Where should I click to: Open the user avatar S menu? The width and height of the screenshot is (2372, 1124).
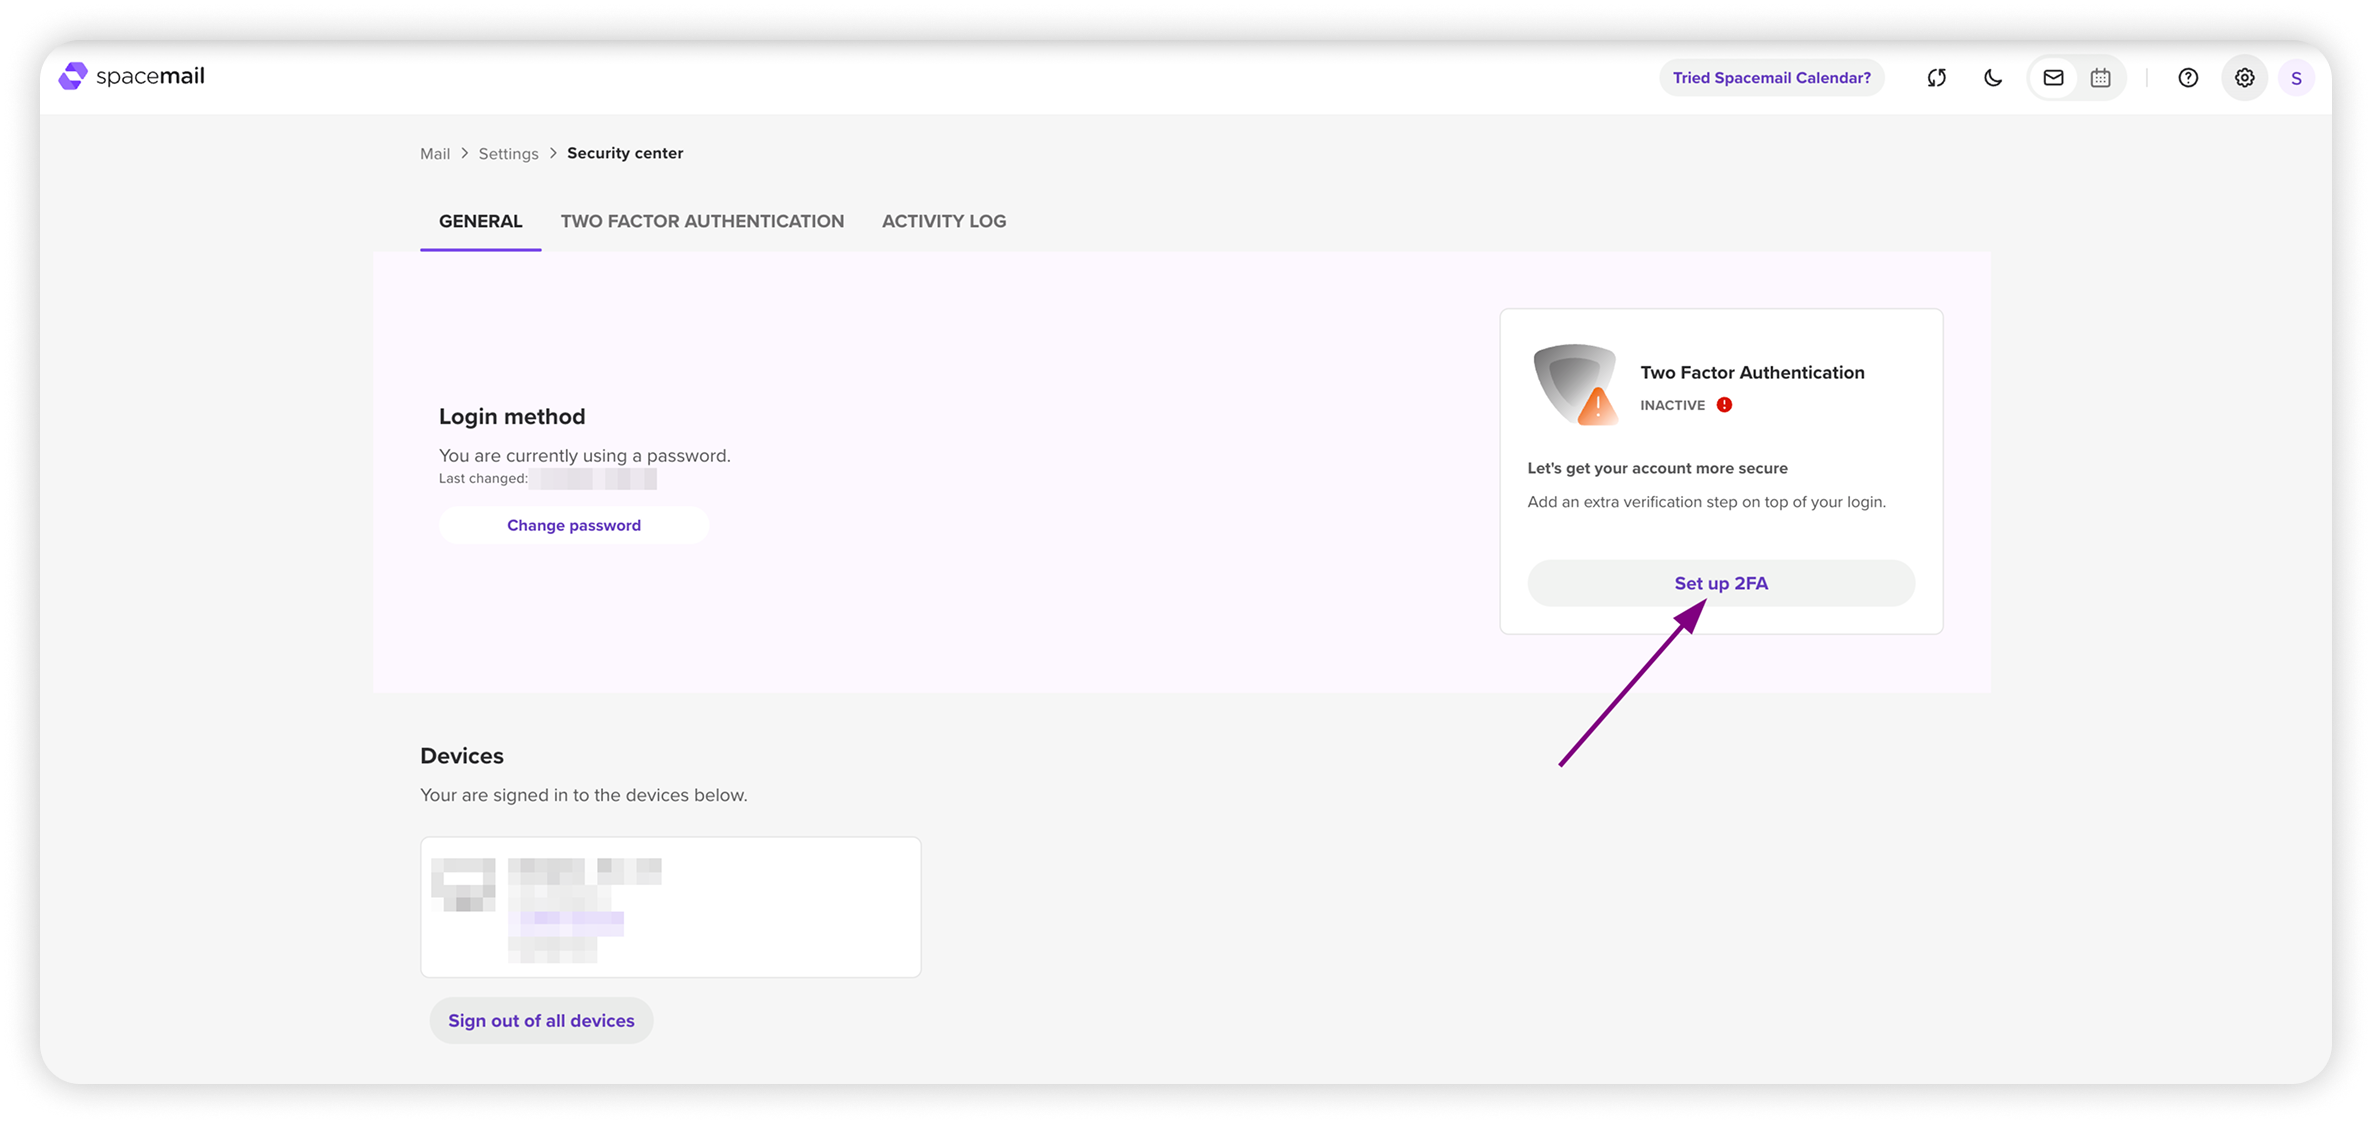[x=2296, y=78]
